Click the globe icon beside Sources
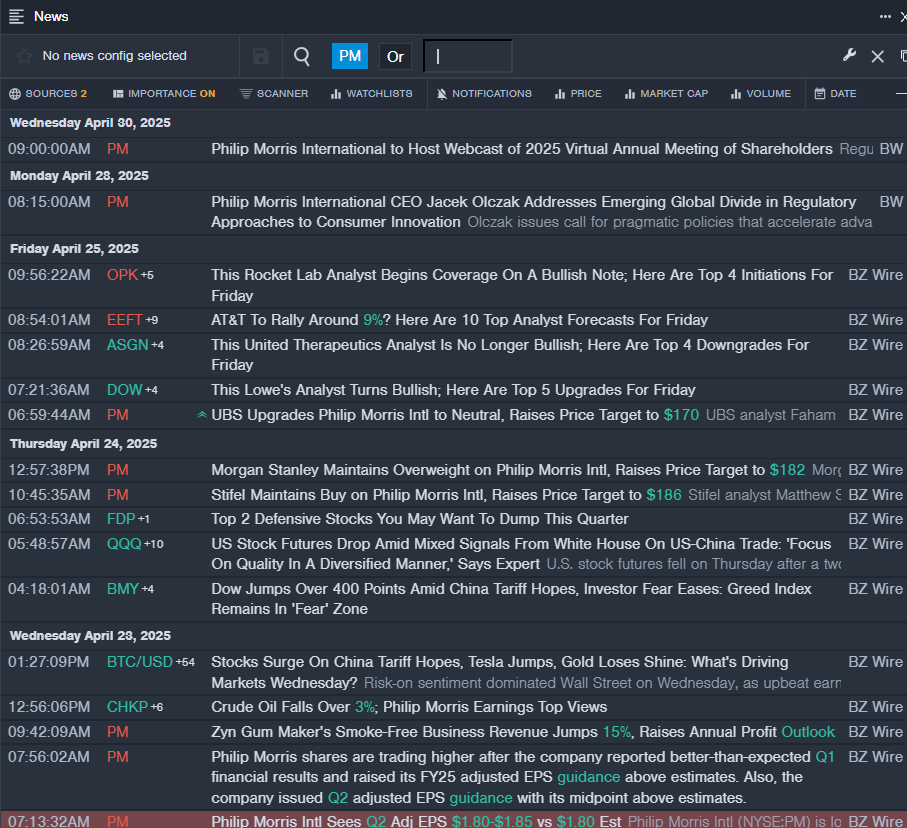The height and width of the screenshot is (828, 907). [x=15, y=94]
